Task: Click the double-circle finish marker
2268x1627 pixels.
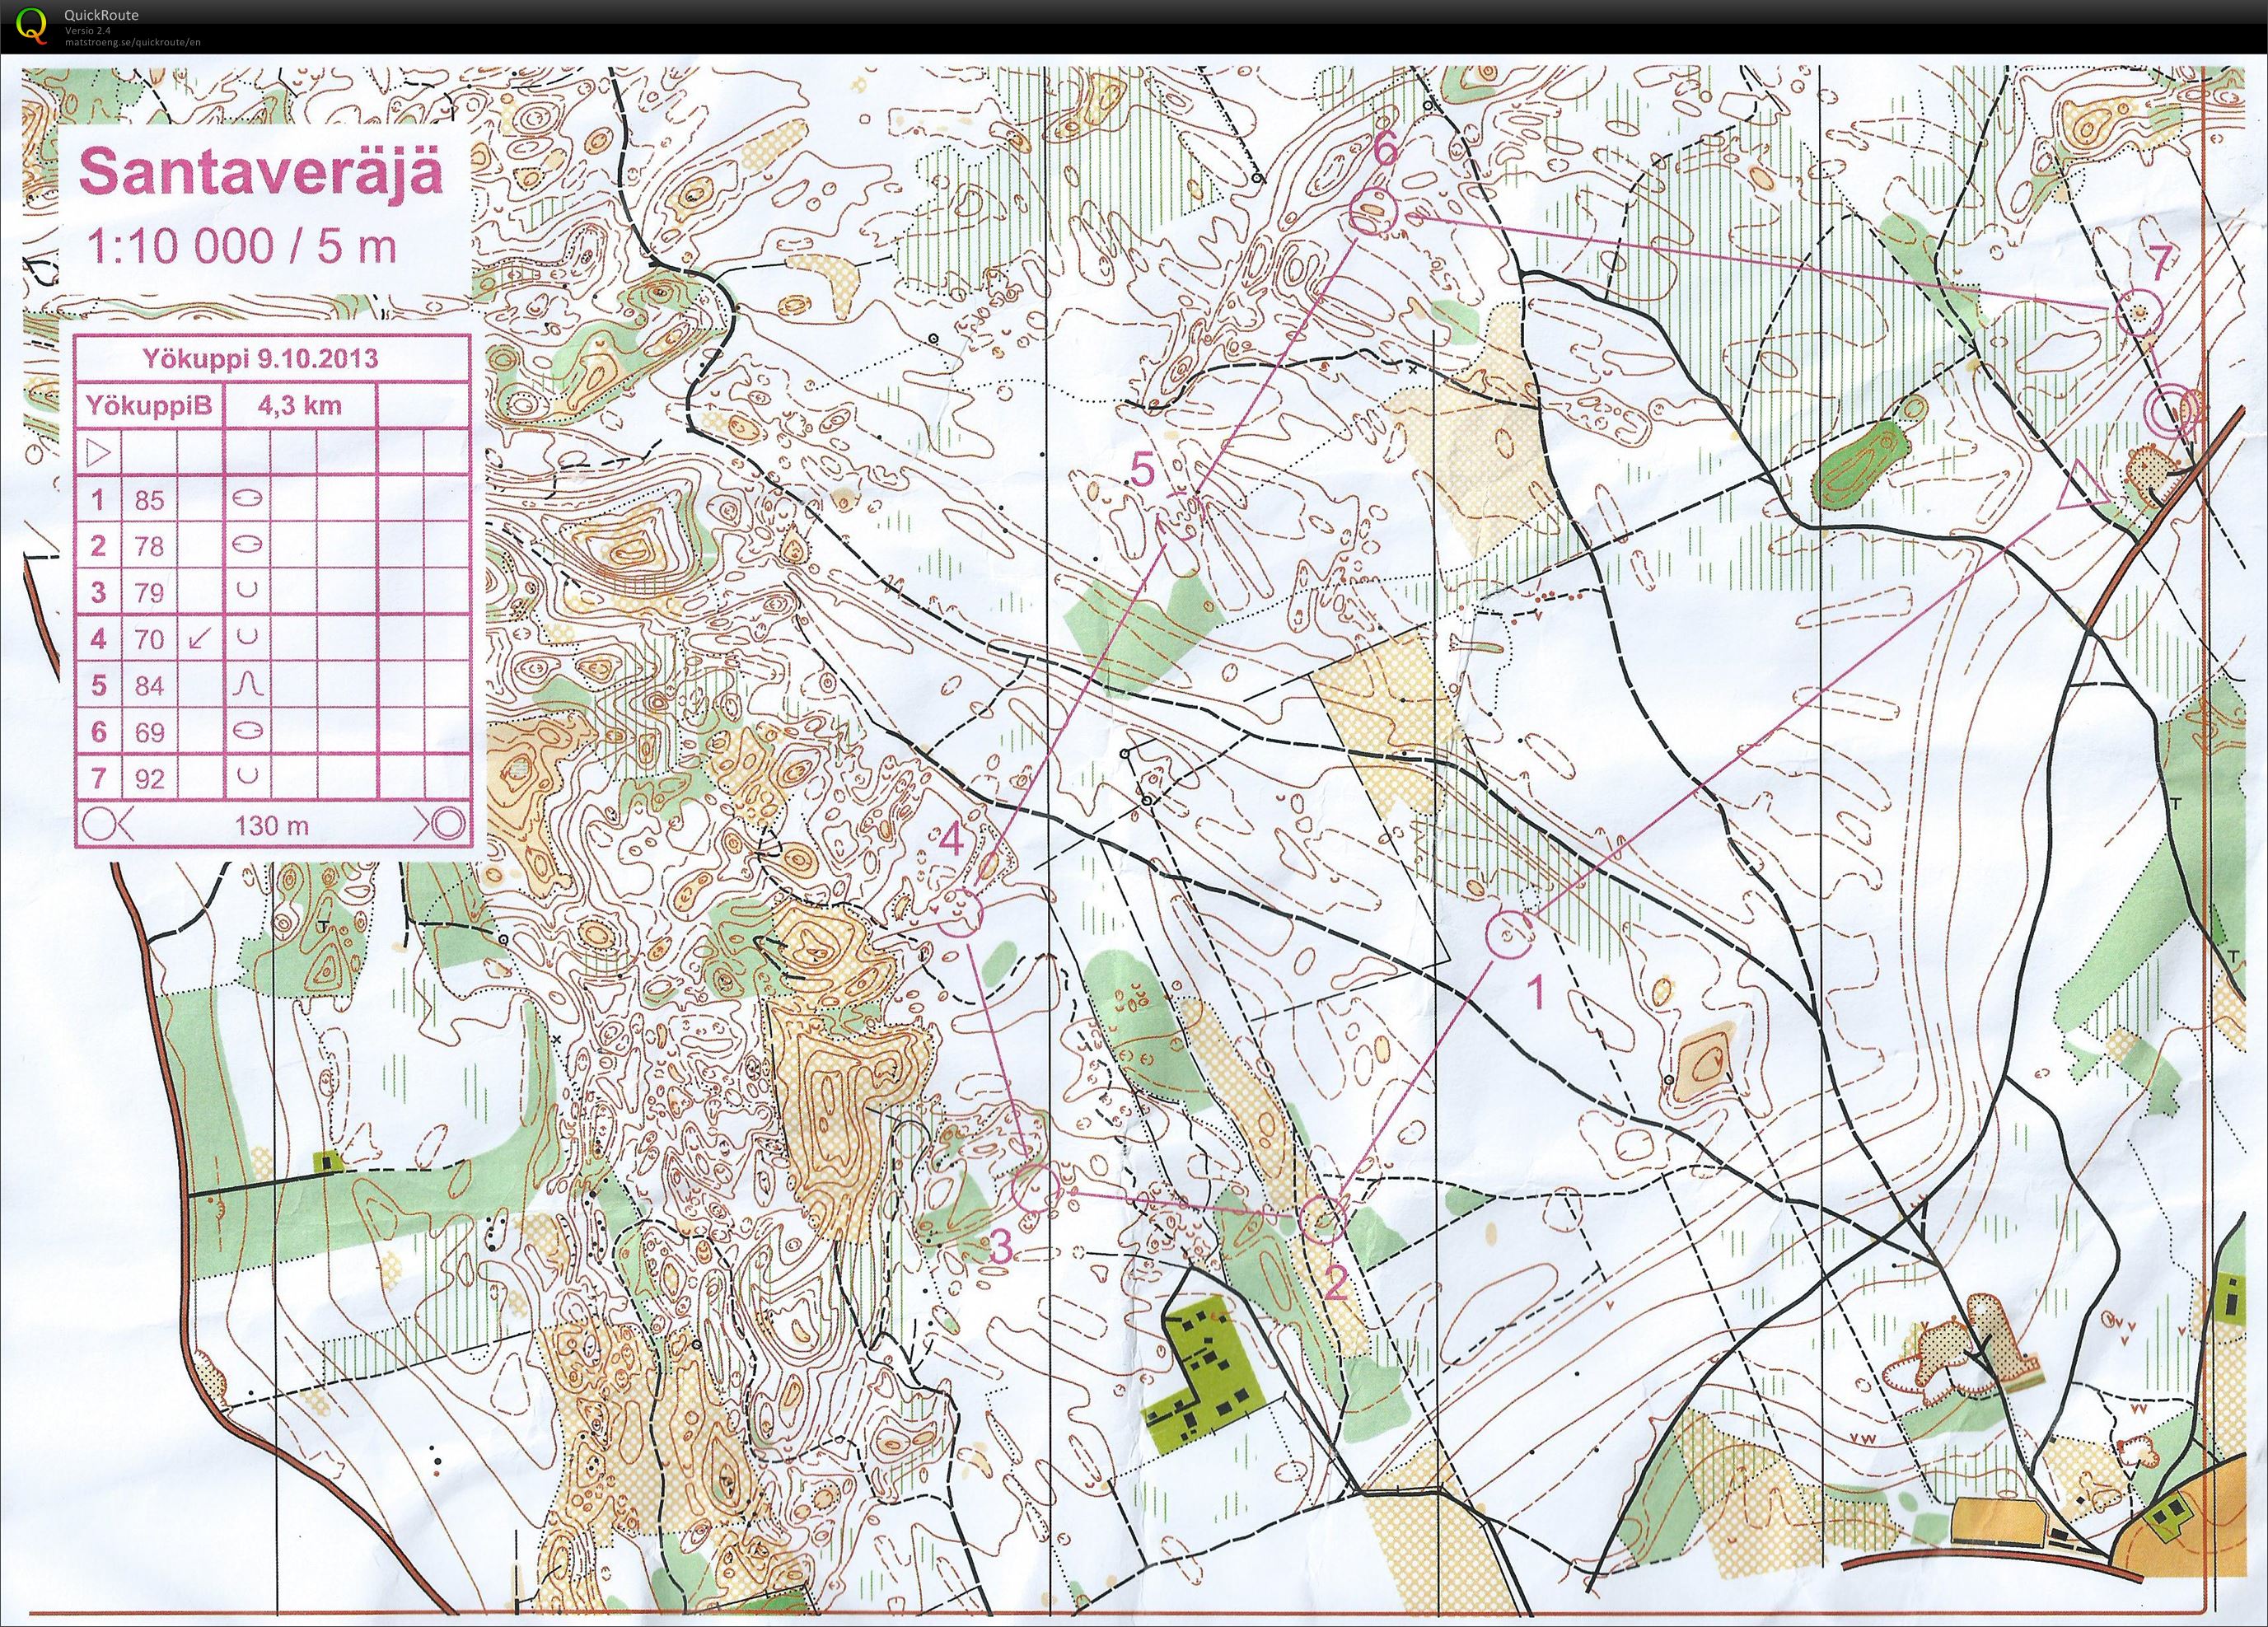Action: click(x=2171, y=412)
